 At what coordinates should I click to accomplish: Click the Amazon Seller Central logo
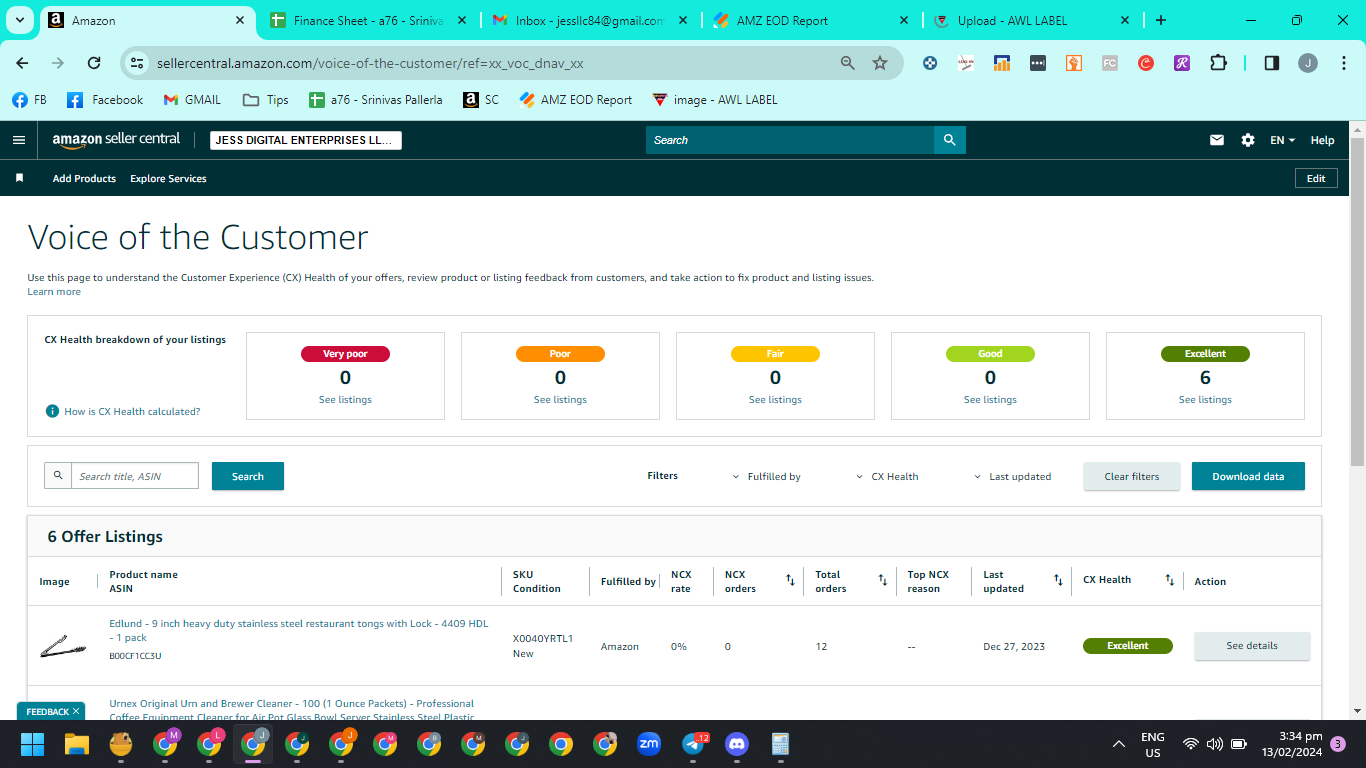pyautogui.click(x=116, y=140)
